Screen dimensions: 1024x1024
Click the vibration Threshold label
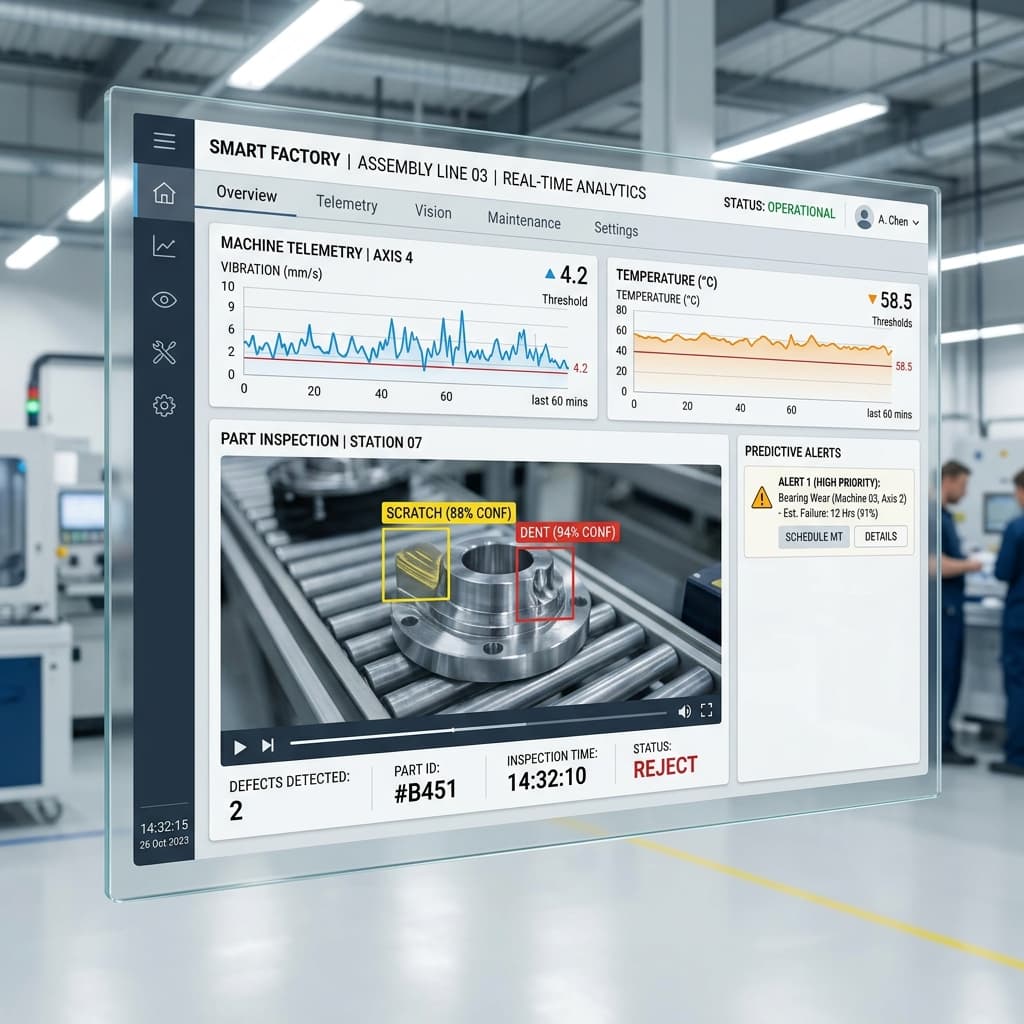click(564, 300)
